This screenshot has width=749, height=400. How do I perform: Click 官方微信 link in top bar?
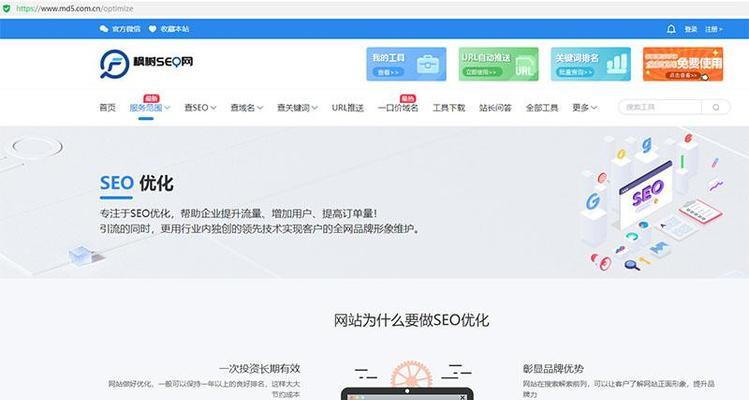pyautogui.click(x=126, y=29)
